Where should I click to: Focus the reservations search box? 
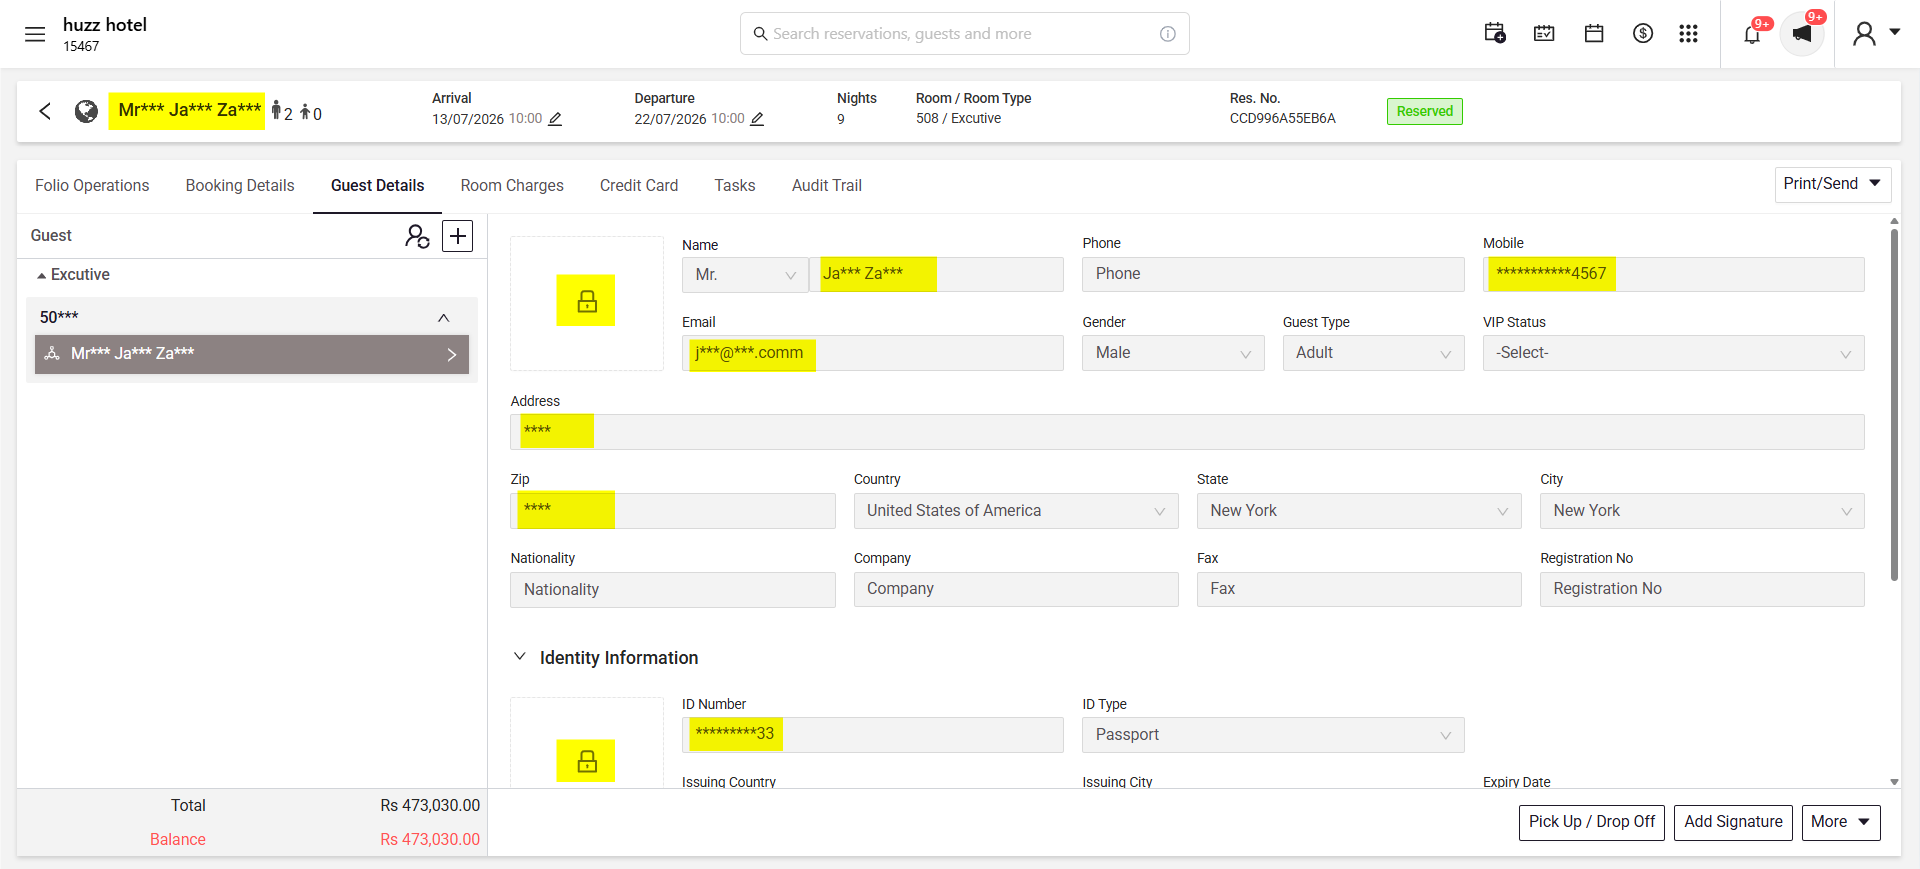[x=965, y=34]
